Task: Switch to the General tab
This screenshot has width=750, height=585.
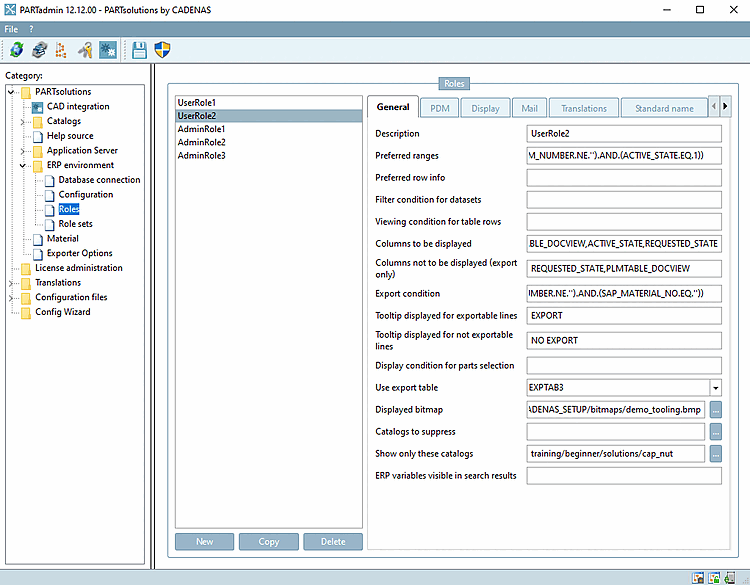Action: [x=393, y=107]
